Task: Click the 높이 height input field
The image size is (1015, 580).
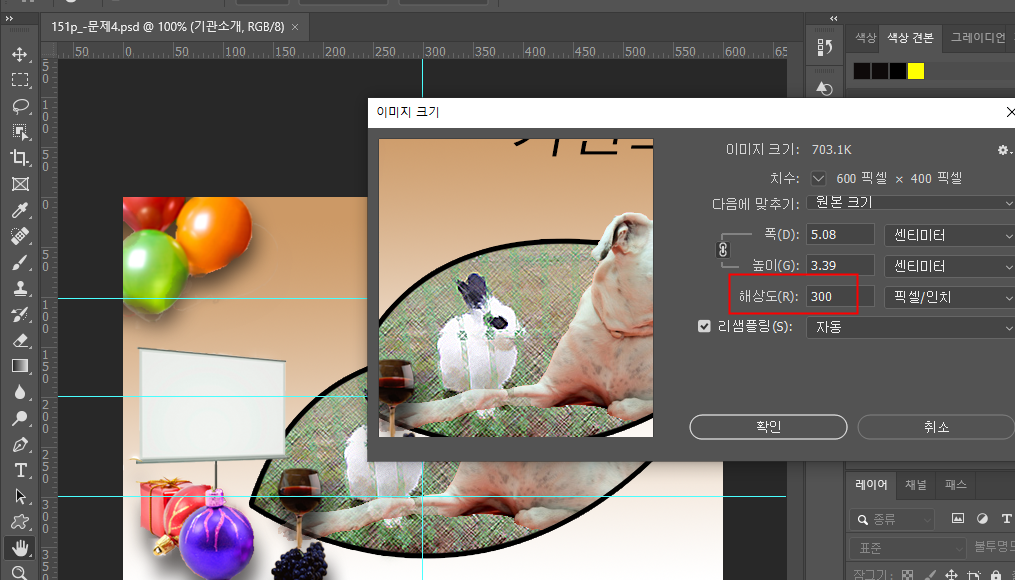Action: [x=840, y=265]
